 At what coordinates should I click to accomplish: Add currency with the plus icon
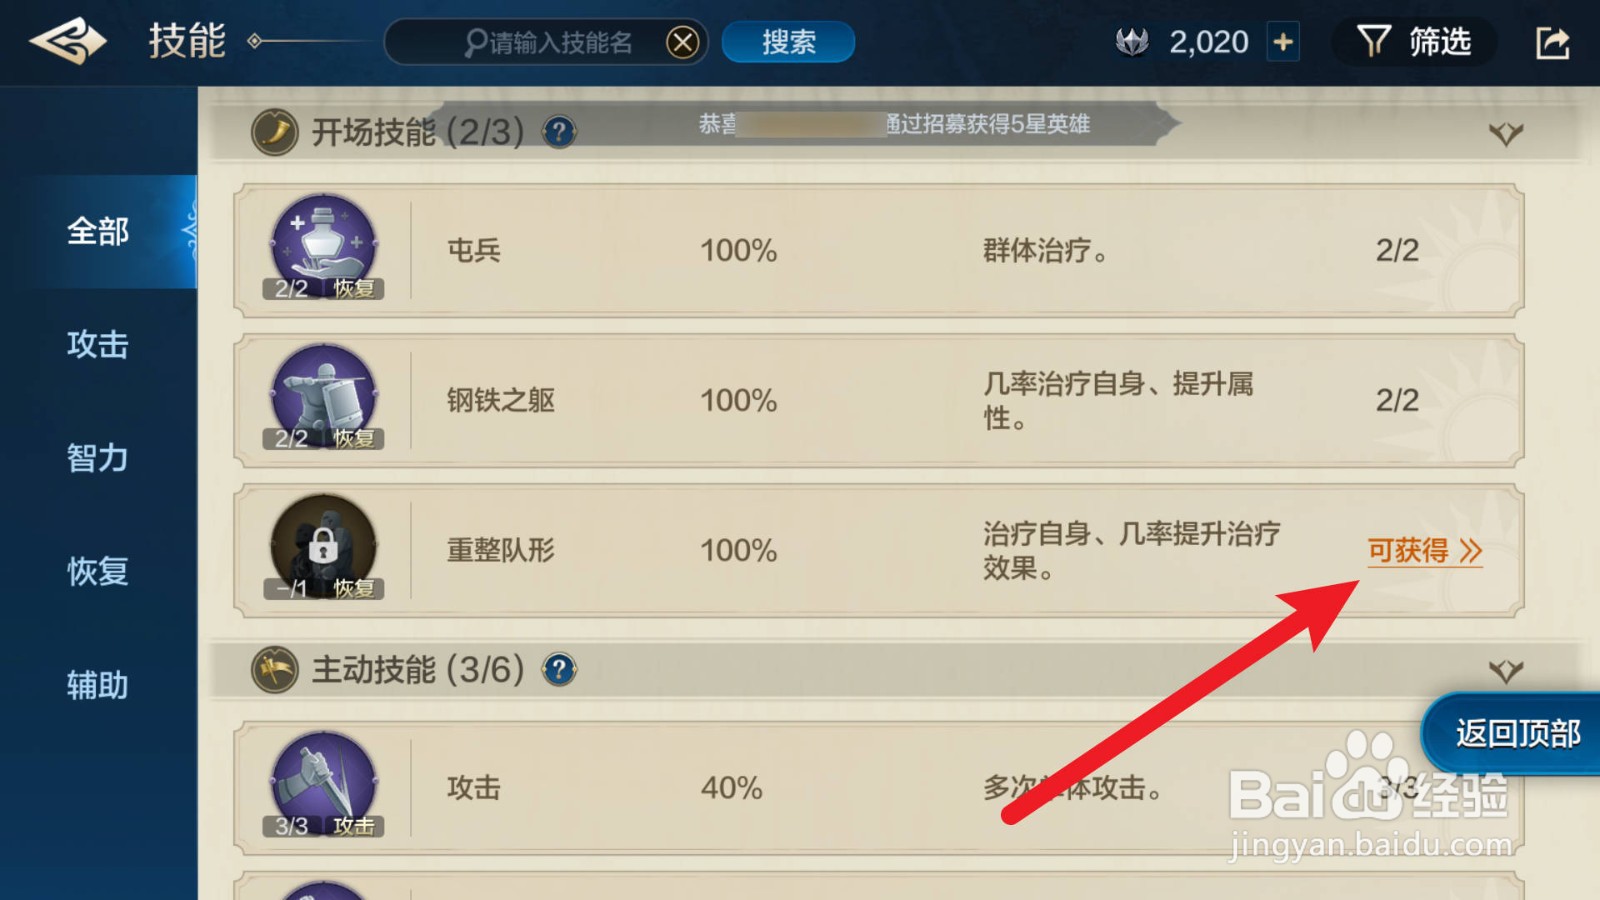pos(1283,42)
